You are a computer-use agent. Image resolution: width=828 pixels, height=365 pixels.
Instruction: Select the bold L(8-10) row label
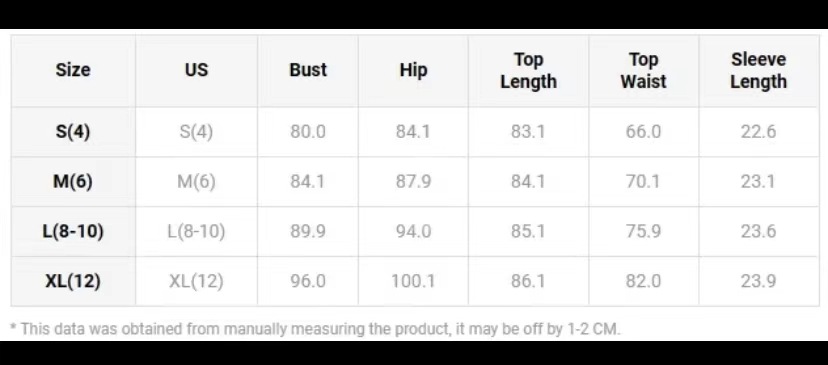[73, 231]
